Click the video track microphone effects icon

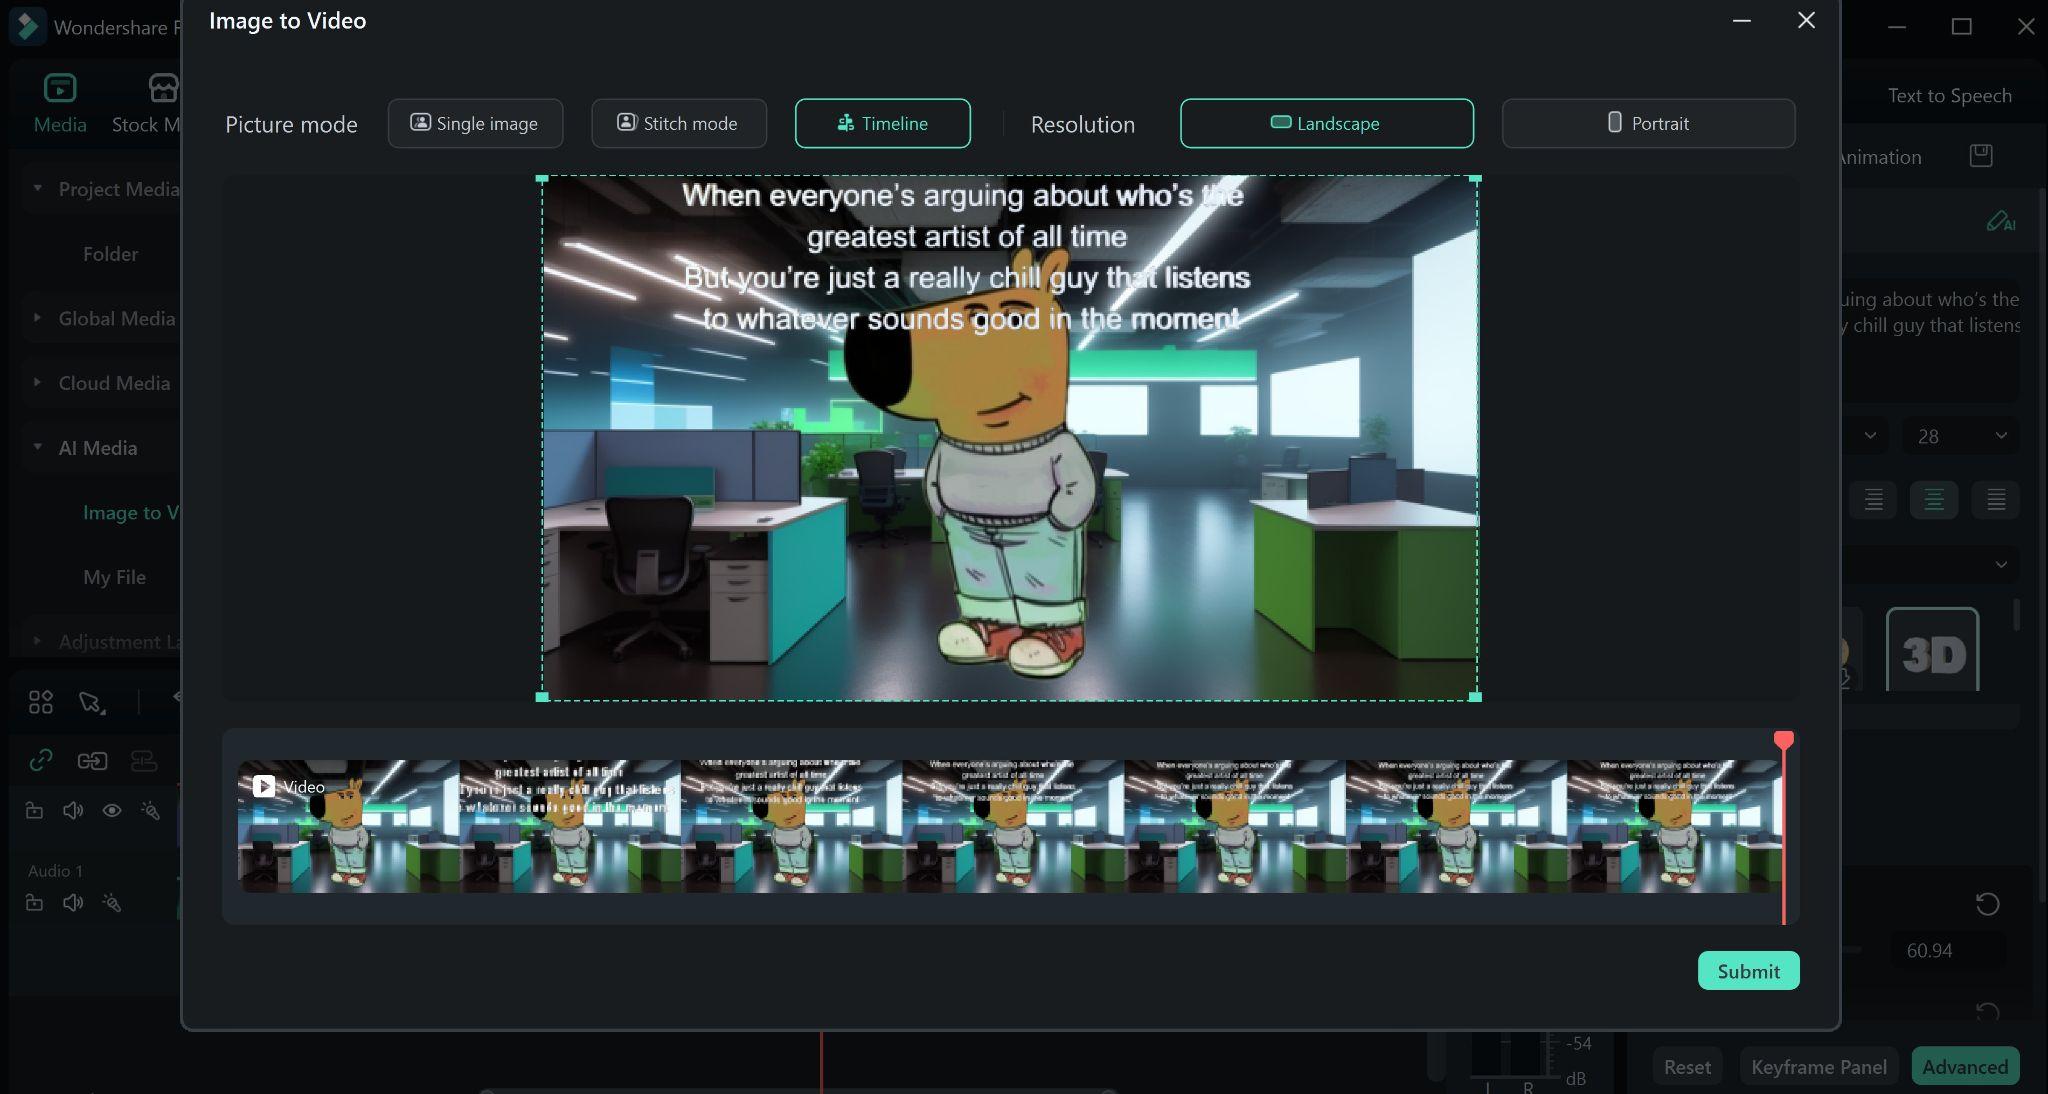pyautogui.click(x=150, y=810)
